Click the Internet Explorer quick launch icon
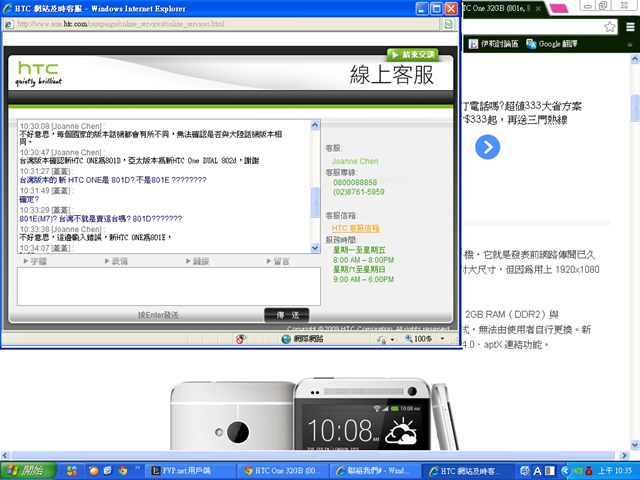Screen dimensions: 640x480 tap(108, 471)
